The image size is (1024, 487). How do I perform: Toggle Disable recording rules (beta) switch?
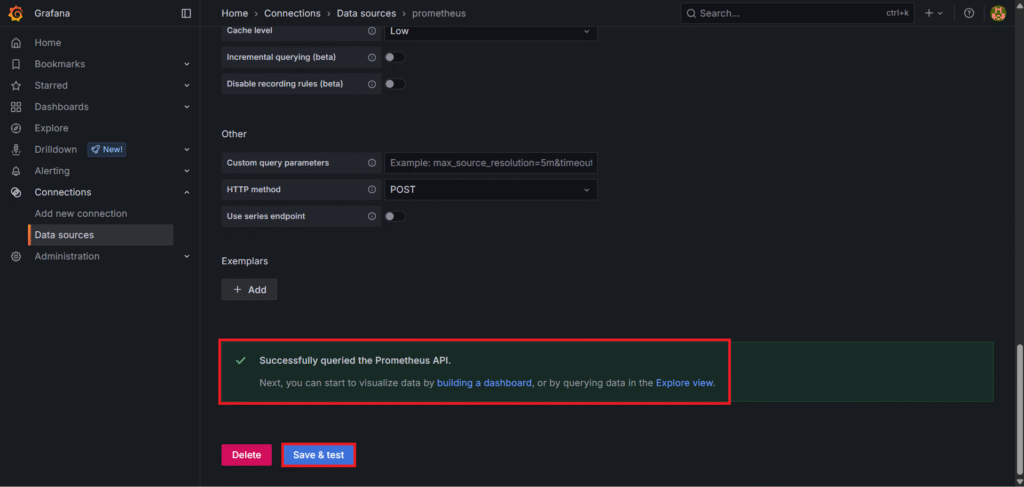click(394, 84)
